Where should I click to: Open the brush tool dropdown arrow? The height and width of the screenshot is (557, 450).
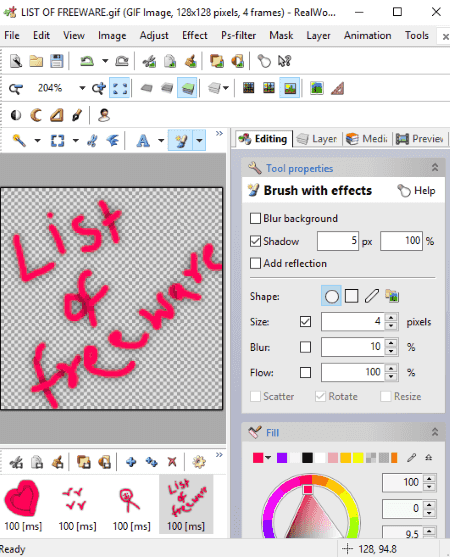pos(199,141)
